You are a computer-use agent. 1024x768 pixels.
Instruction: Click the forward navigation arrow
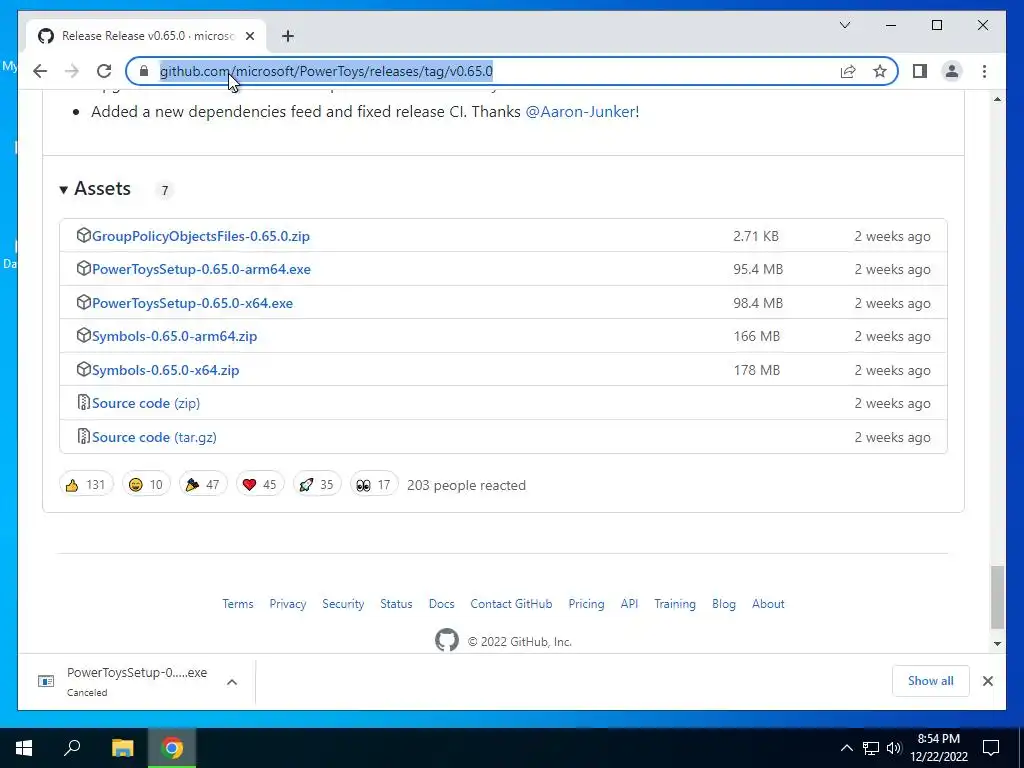[72, 71]
